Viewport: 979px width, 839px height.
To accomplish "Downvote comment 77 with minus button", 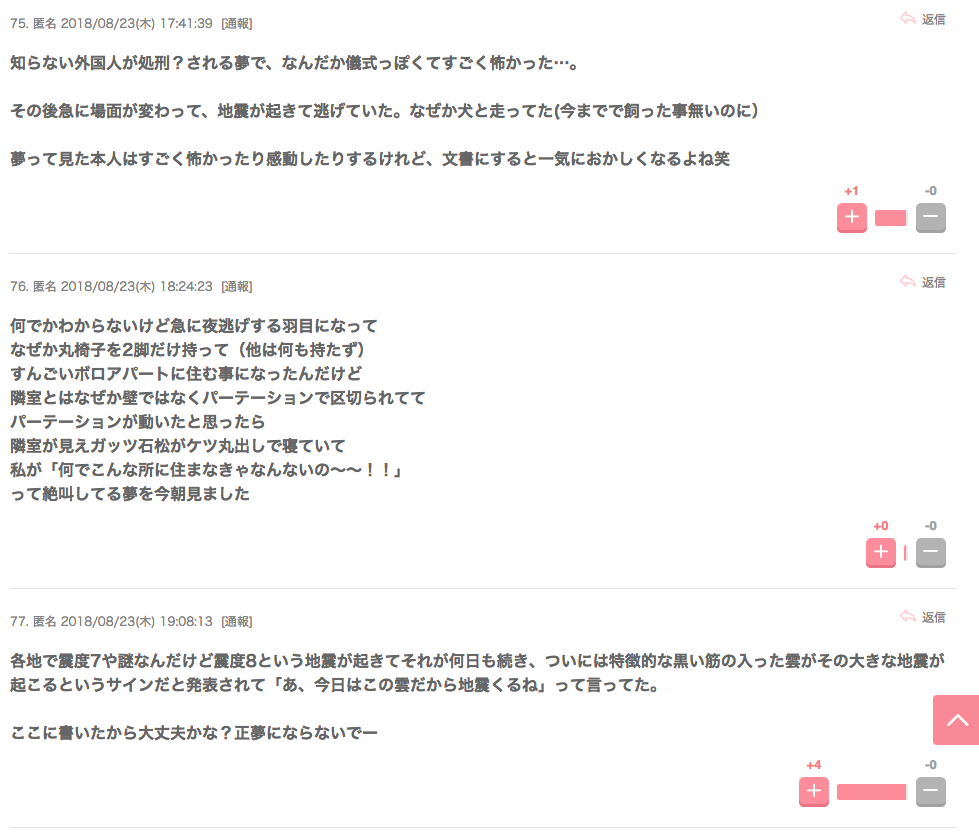I will point(930,792).
